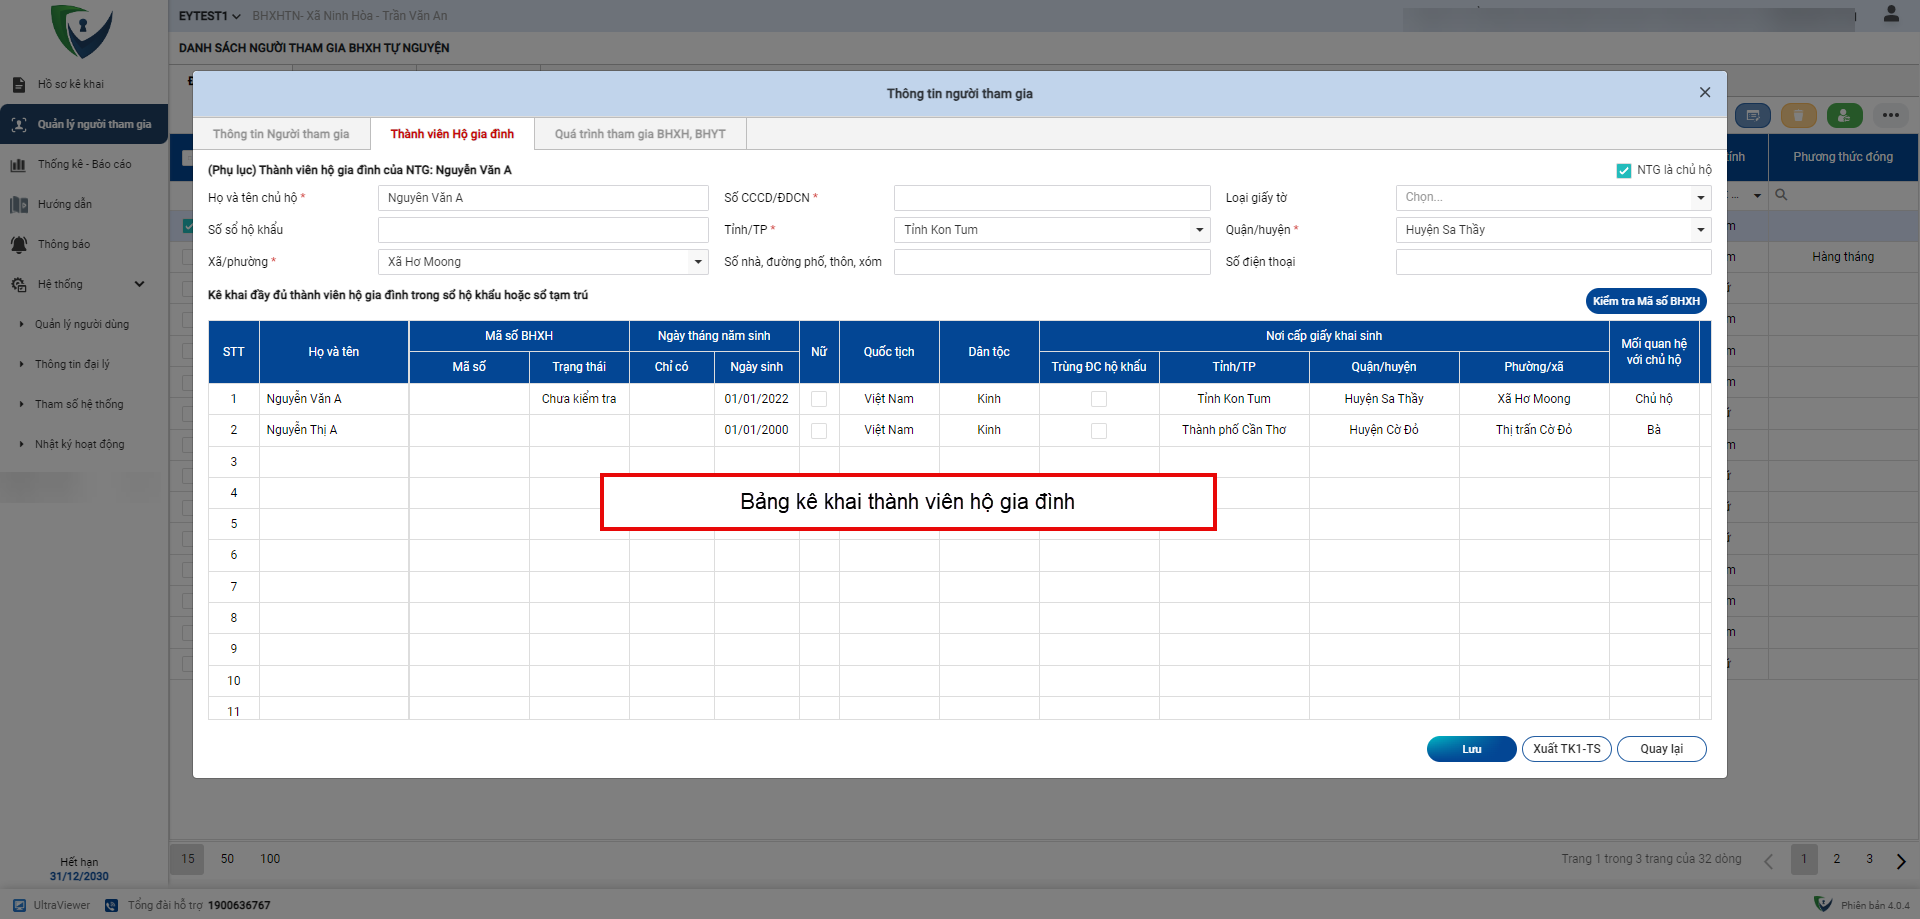
Task: Click the Kiểm tra Mã số BHXH button
Action: click(x=1646, y=301)
